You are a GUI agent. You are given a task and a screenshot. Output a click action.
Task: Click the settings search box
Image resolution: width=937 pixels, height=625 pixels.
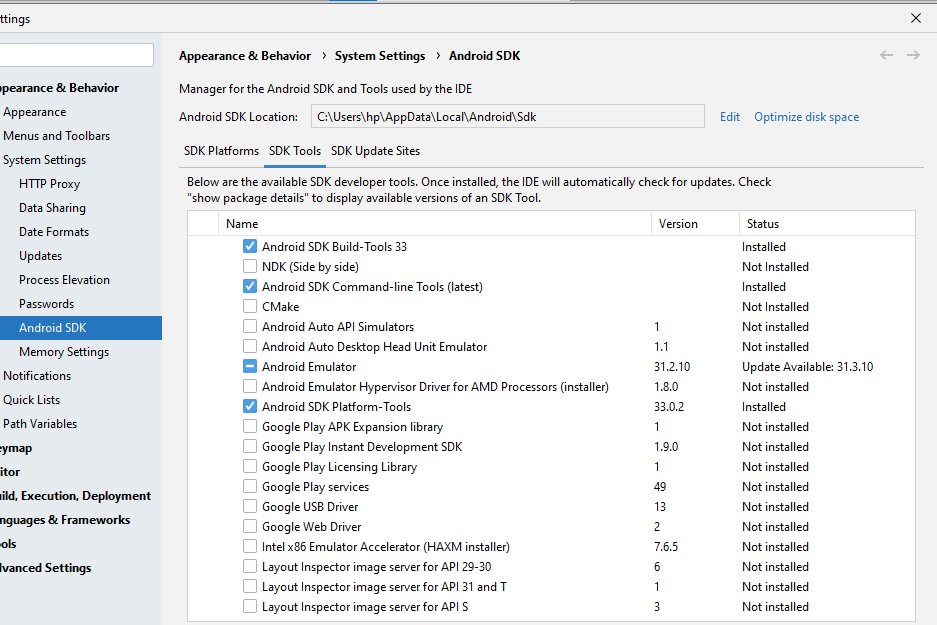pos(75,55)
